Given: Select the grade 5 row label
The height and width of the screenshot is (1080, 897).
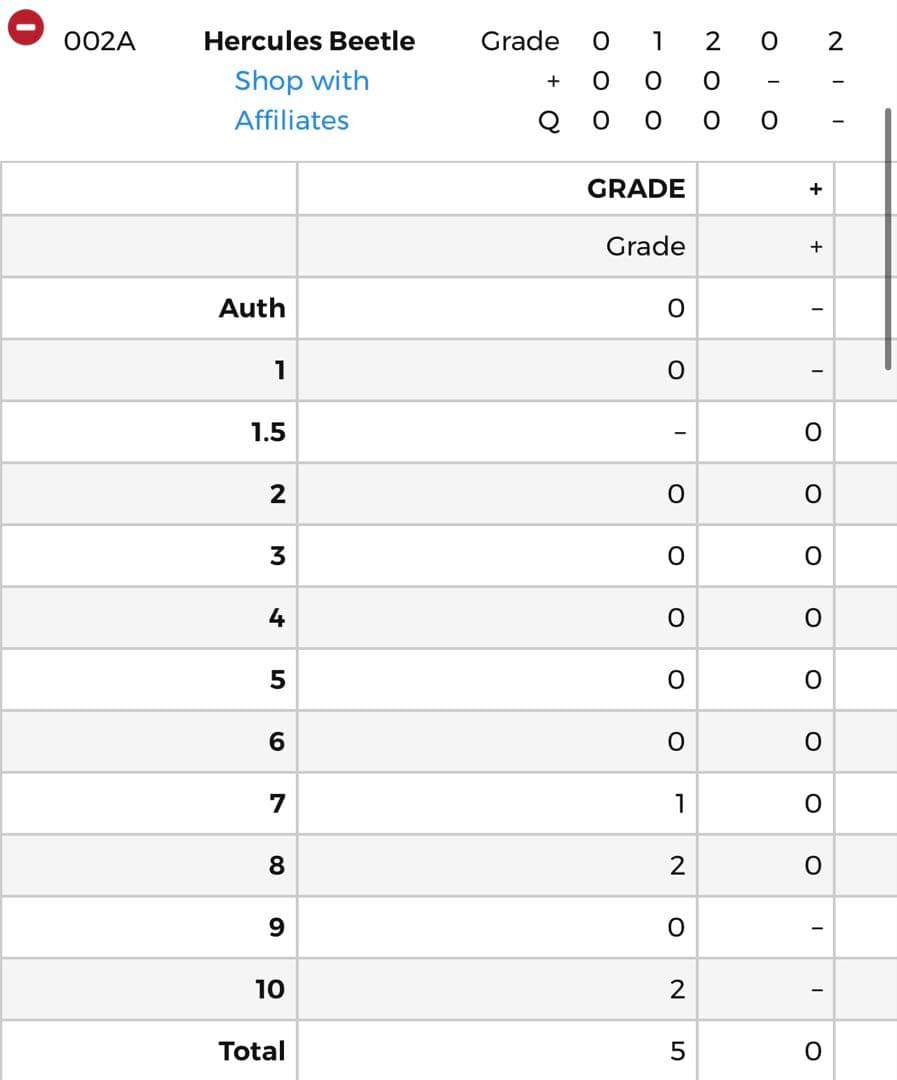Looking at the screenshot, I should coord(277,680).
